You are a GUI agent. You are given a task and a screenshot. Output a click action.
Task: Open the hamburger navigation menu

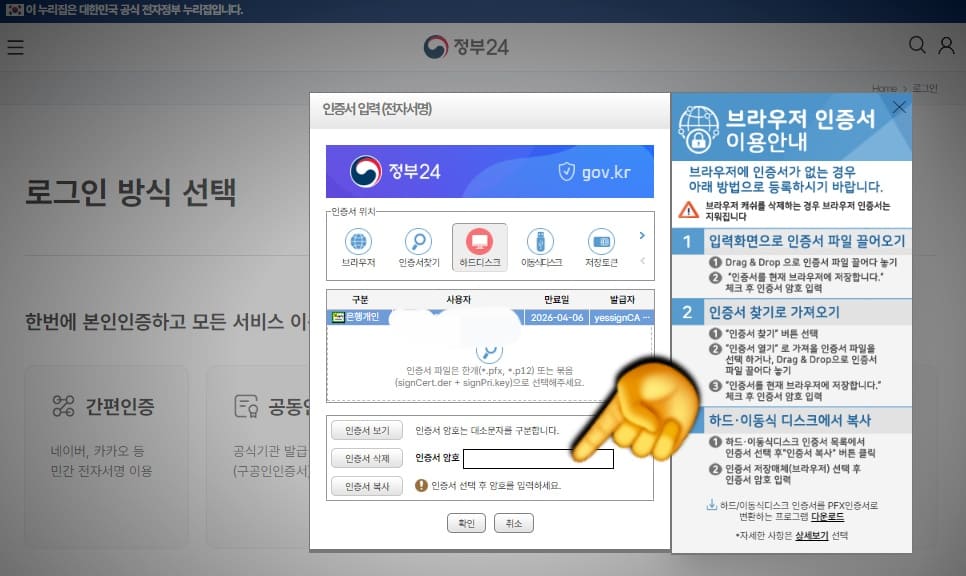pyautogui.click(x=15, y=45)
